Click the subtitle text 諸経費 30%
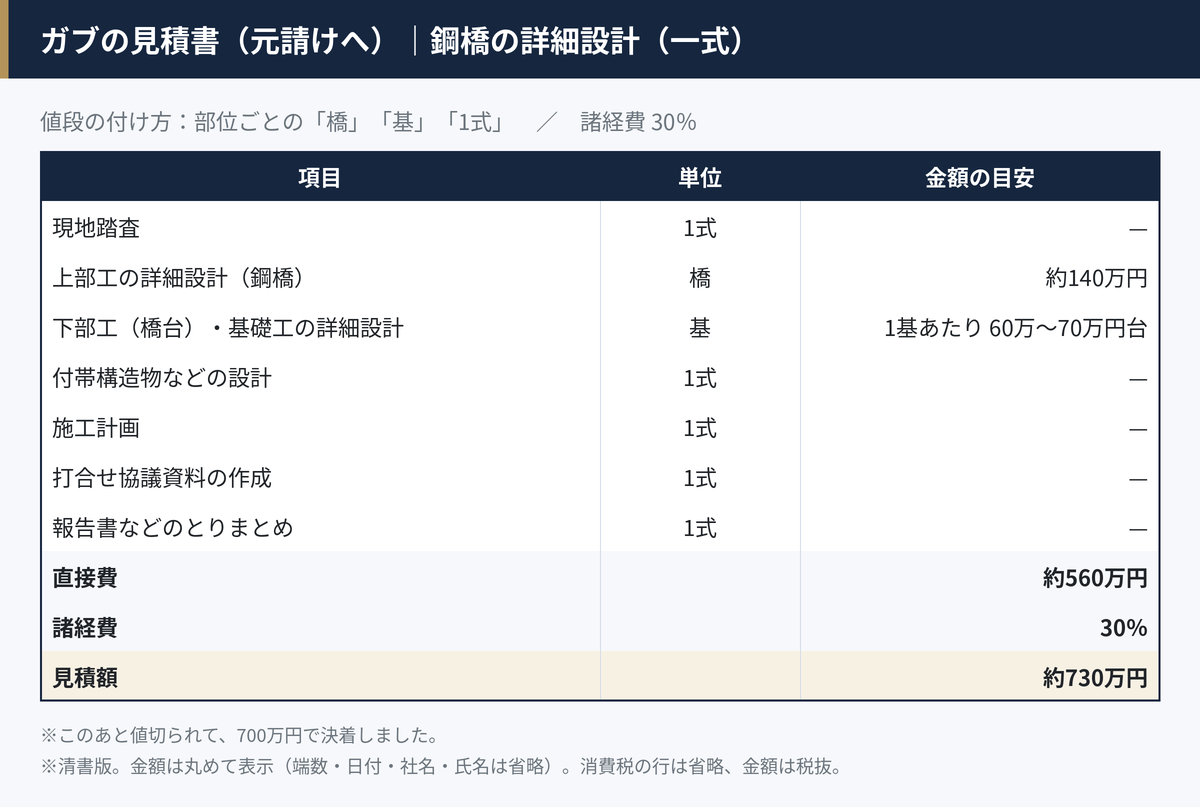This screenshot has height=807, width=1200. click(638, 122)
